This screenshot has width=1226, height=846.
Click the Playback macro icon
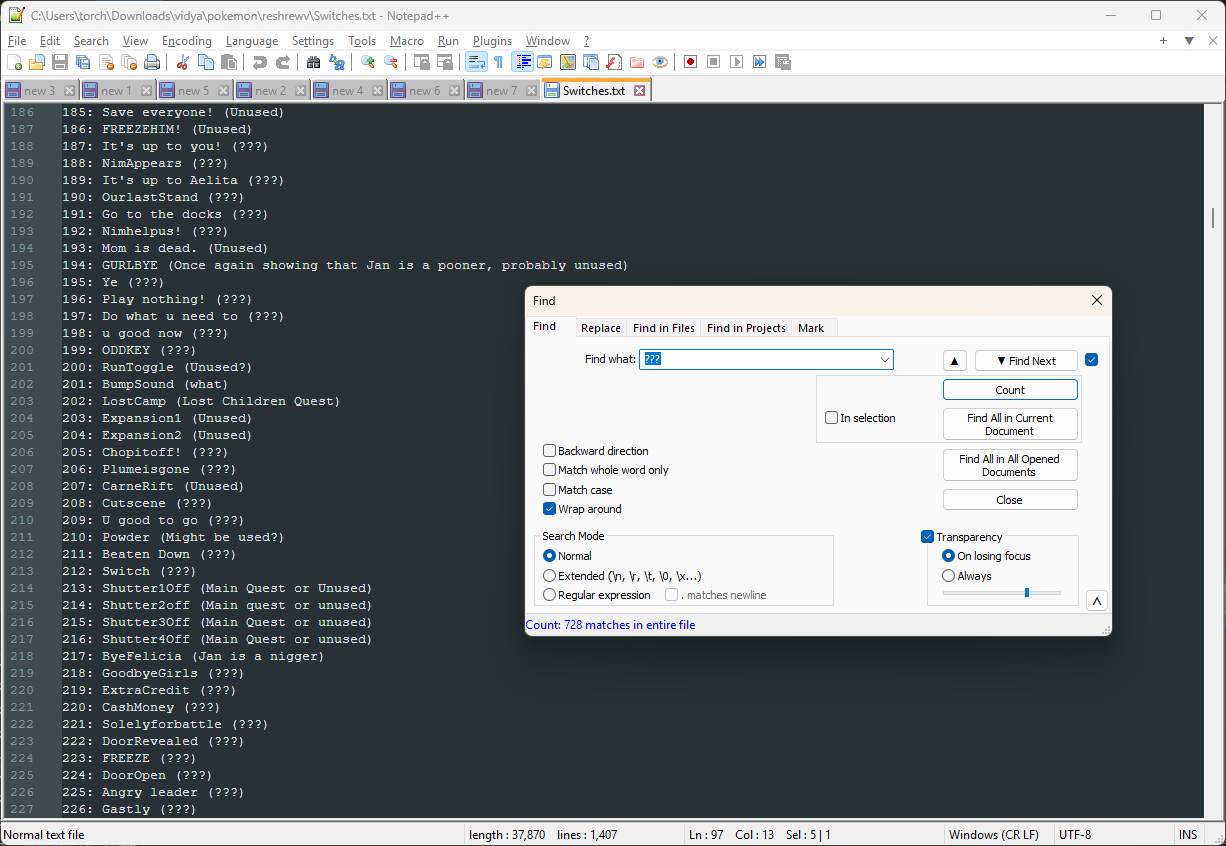click(737, 62)
